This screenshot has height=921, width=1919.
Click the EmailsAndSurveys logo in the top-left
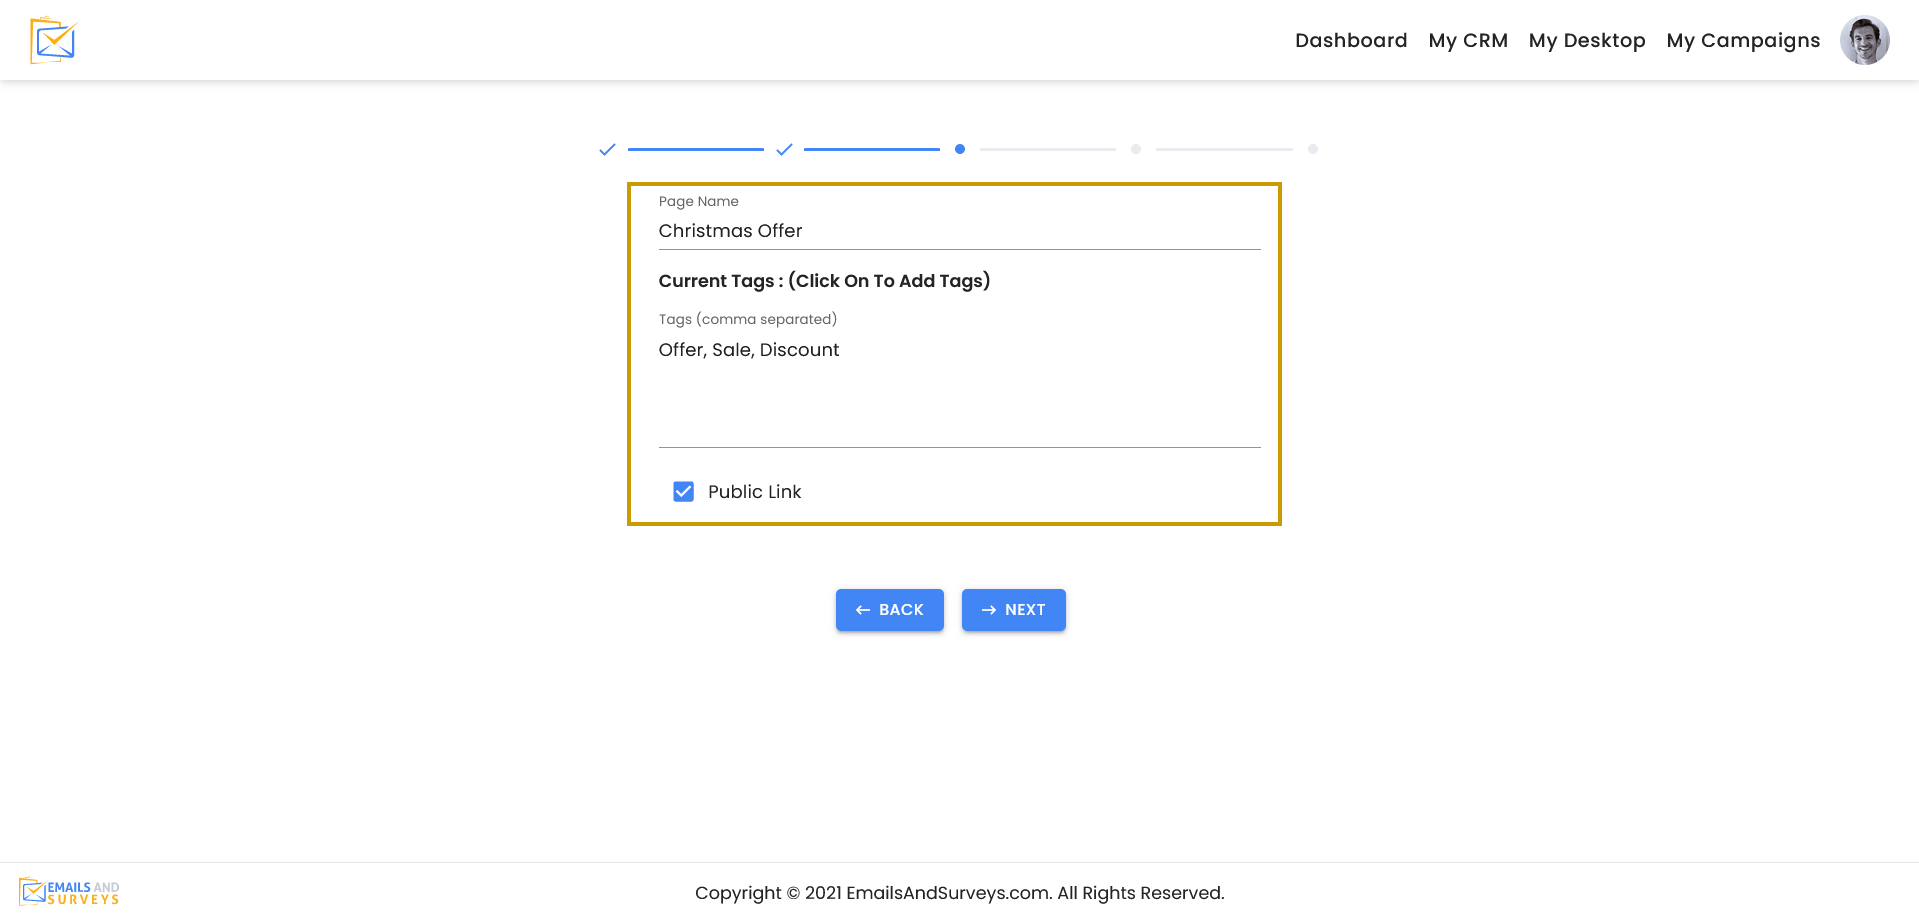(x=53, y=40)
